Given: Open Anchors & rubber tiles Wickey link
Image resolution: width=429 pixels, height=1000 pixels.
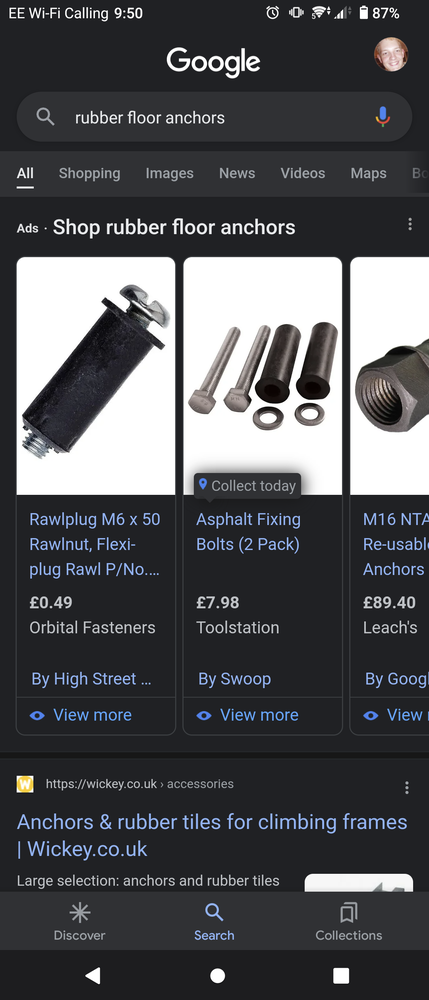Looking at the screenshot, I should point(212,835).
